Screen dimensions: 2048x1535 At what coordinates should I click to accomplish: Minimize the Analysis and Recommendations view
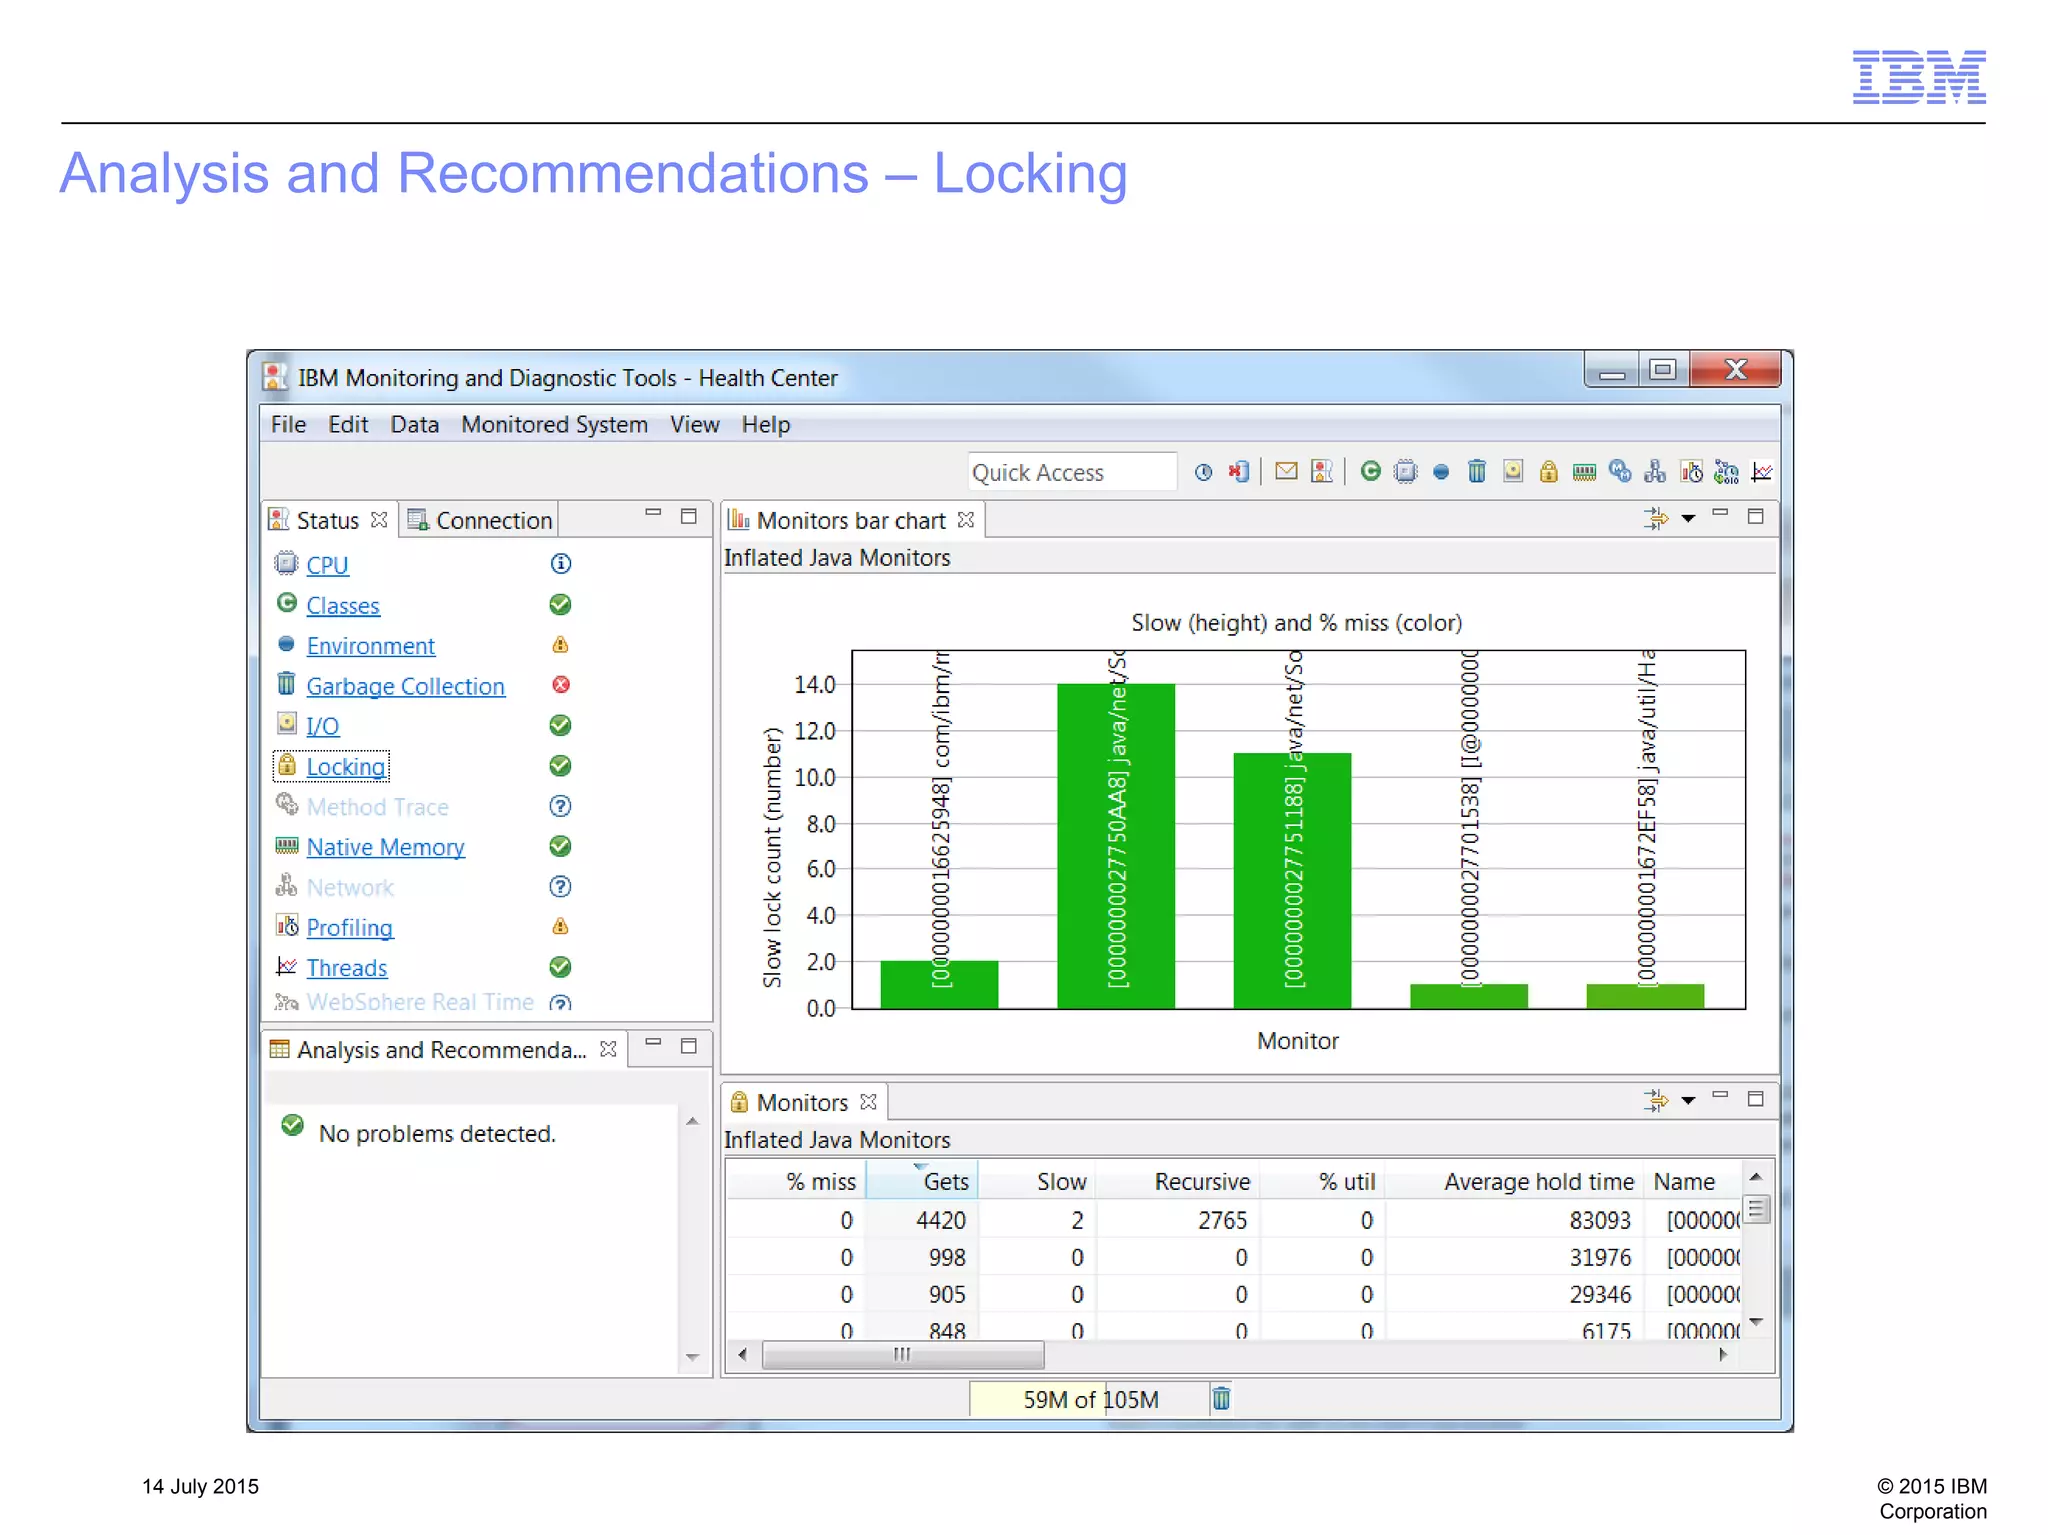[653, 1042]
